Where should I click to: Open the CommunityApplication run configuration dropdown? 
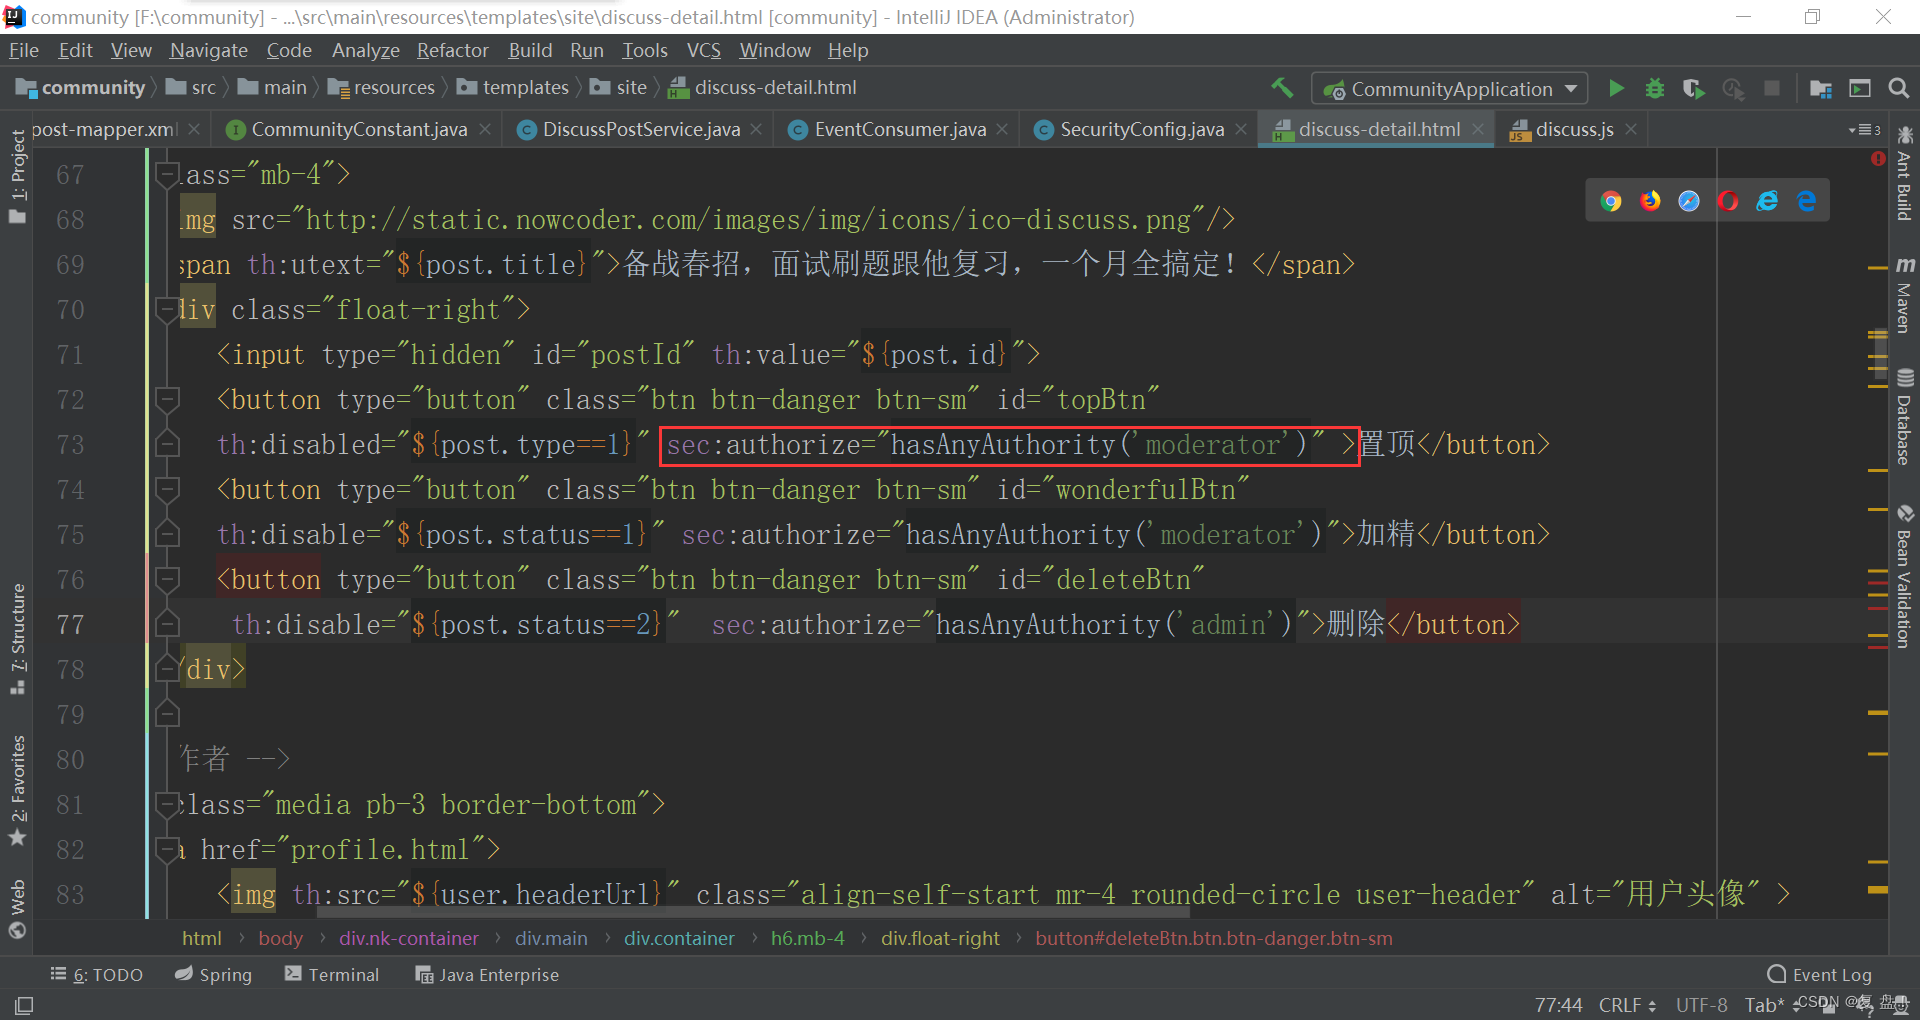[x=1450, y=88]
